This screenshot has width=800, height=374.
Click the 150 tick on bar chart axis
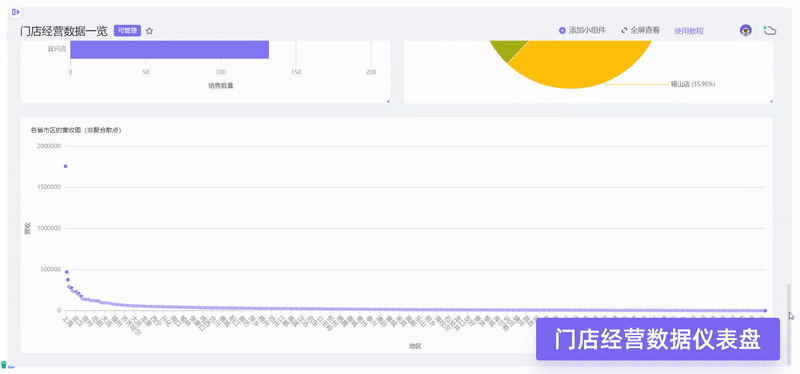click(296, 72)
